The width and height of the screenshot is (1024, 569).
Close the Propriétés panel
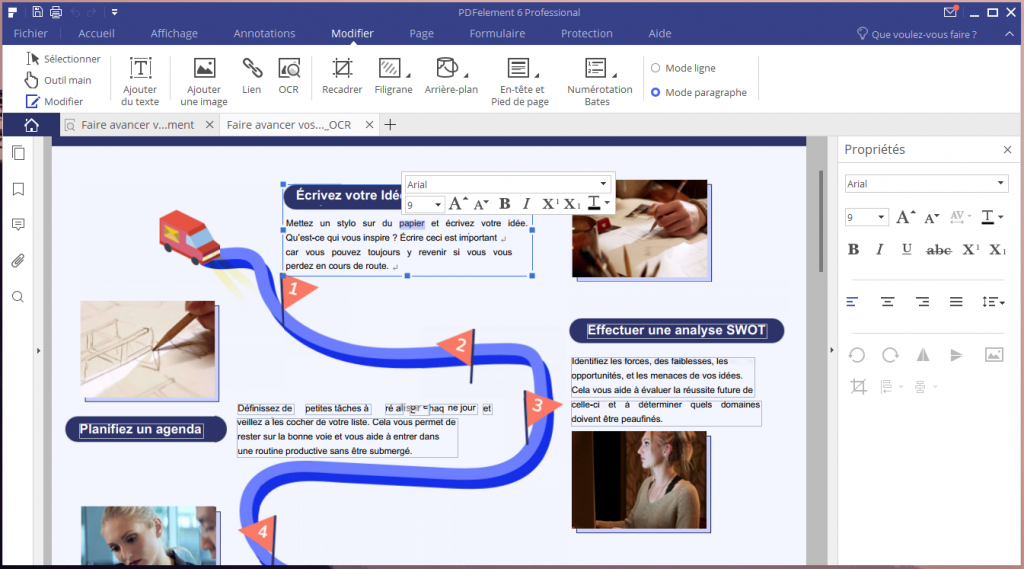tap(1007, 150)
